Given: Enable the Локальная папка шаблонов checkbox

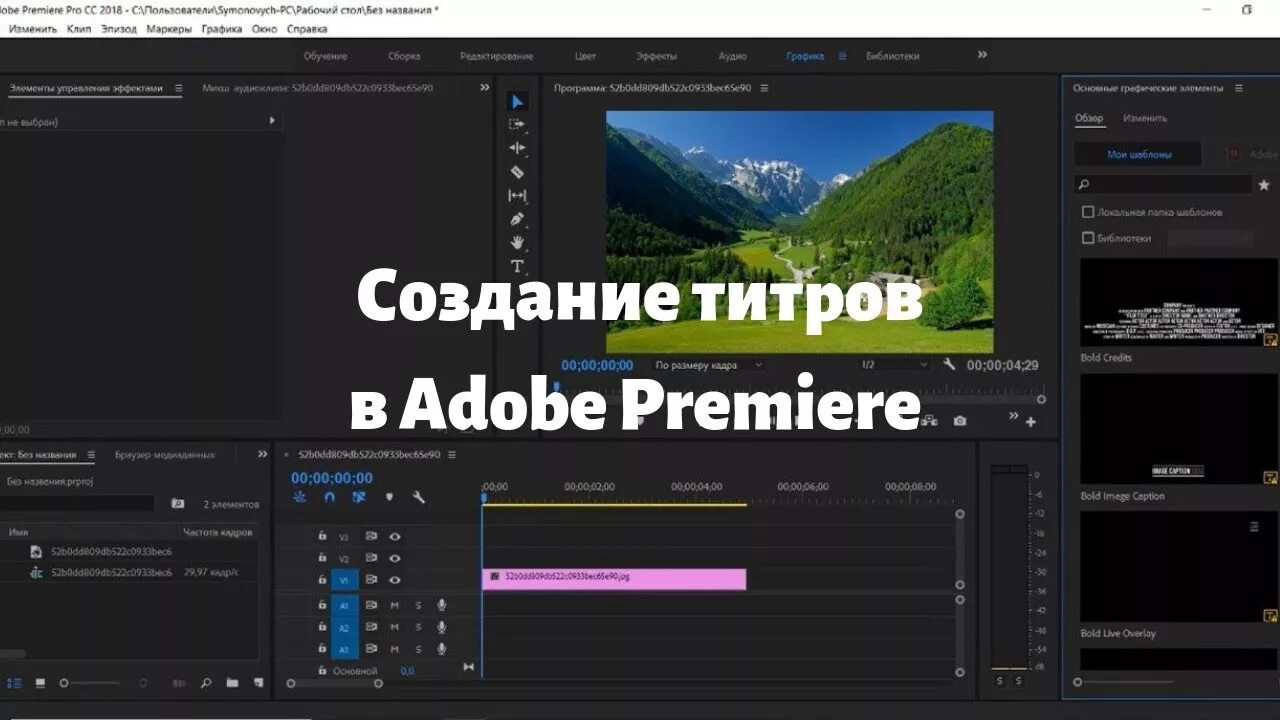Looking at the screenshot, I should (x=1088, y=212).
